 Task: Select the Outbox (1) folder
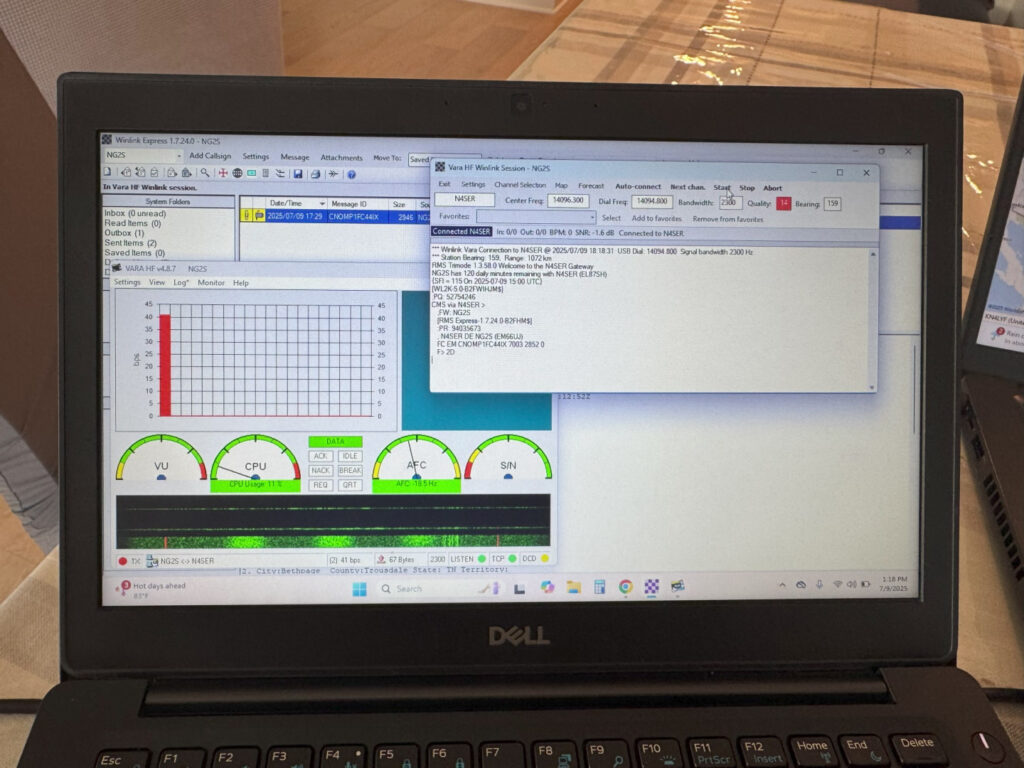[124, 232]
